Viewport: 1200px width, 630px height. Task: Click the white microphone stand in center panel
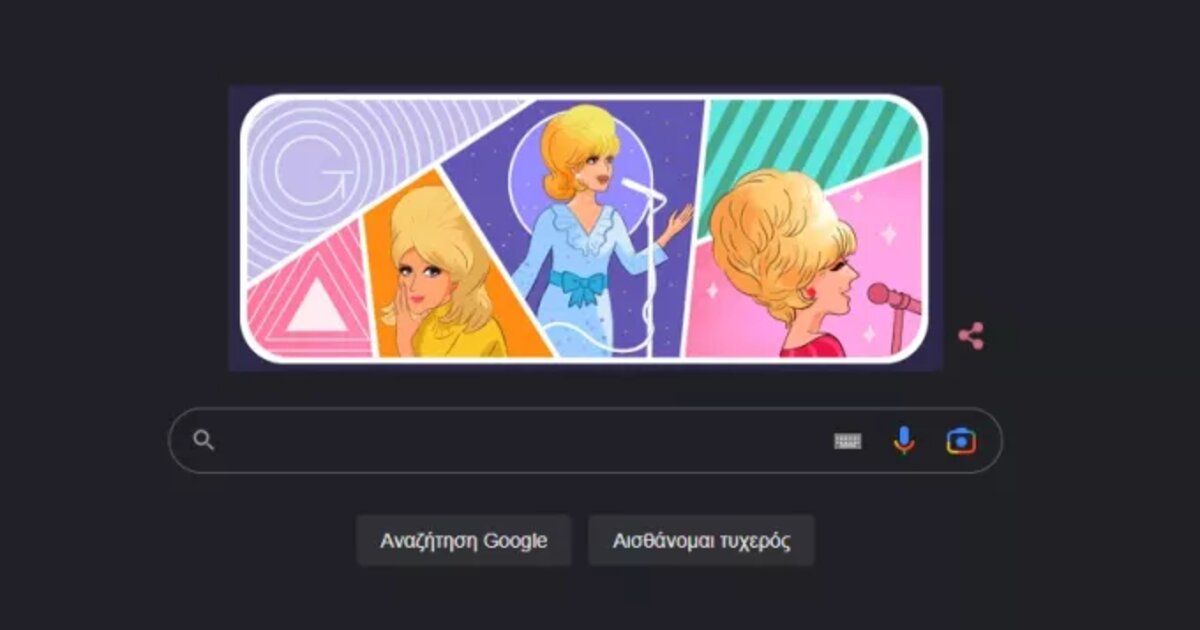652,258
